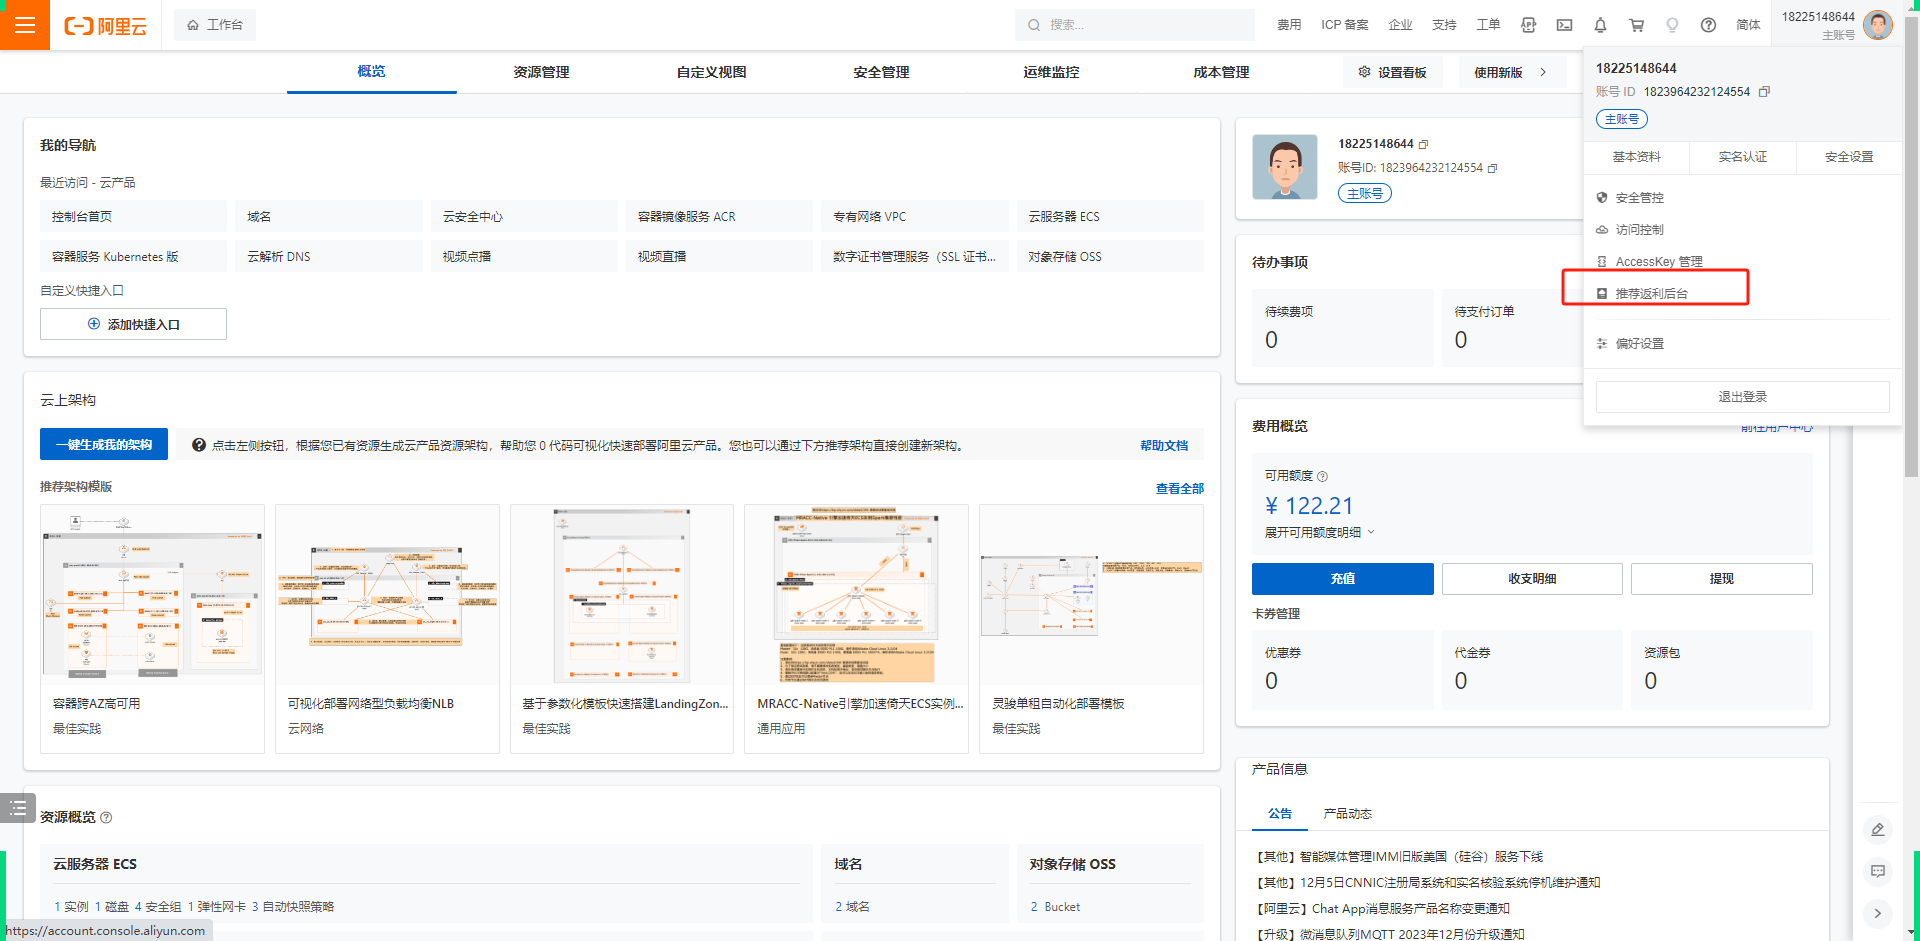Switch to the 成本管理 tab

click(x=1221, y=72)
